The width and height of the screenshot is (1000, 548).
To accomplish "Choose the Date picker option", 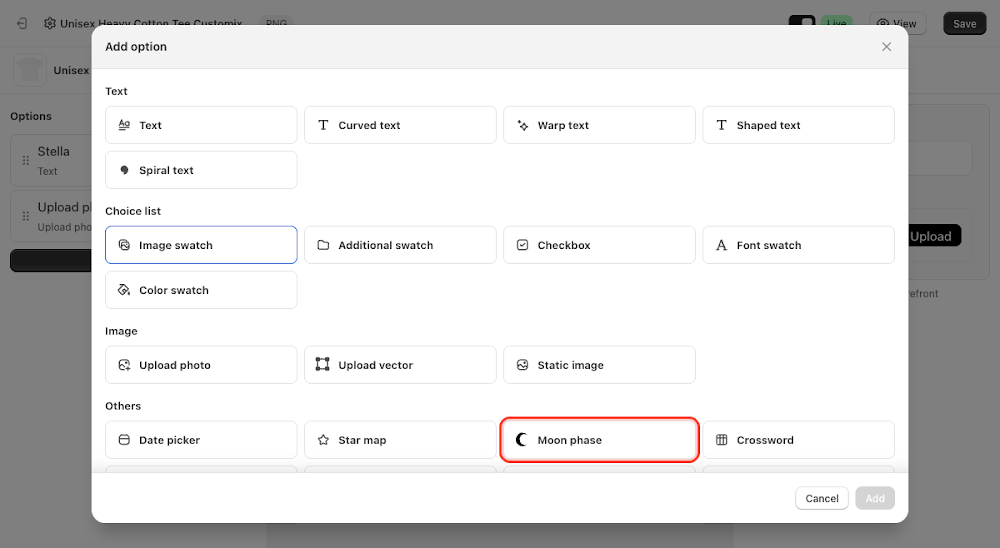I will pyautogui.click(x=201, y=440).
